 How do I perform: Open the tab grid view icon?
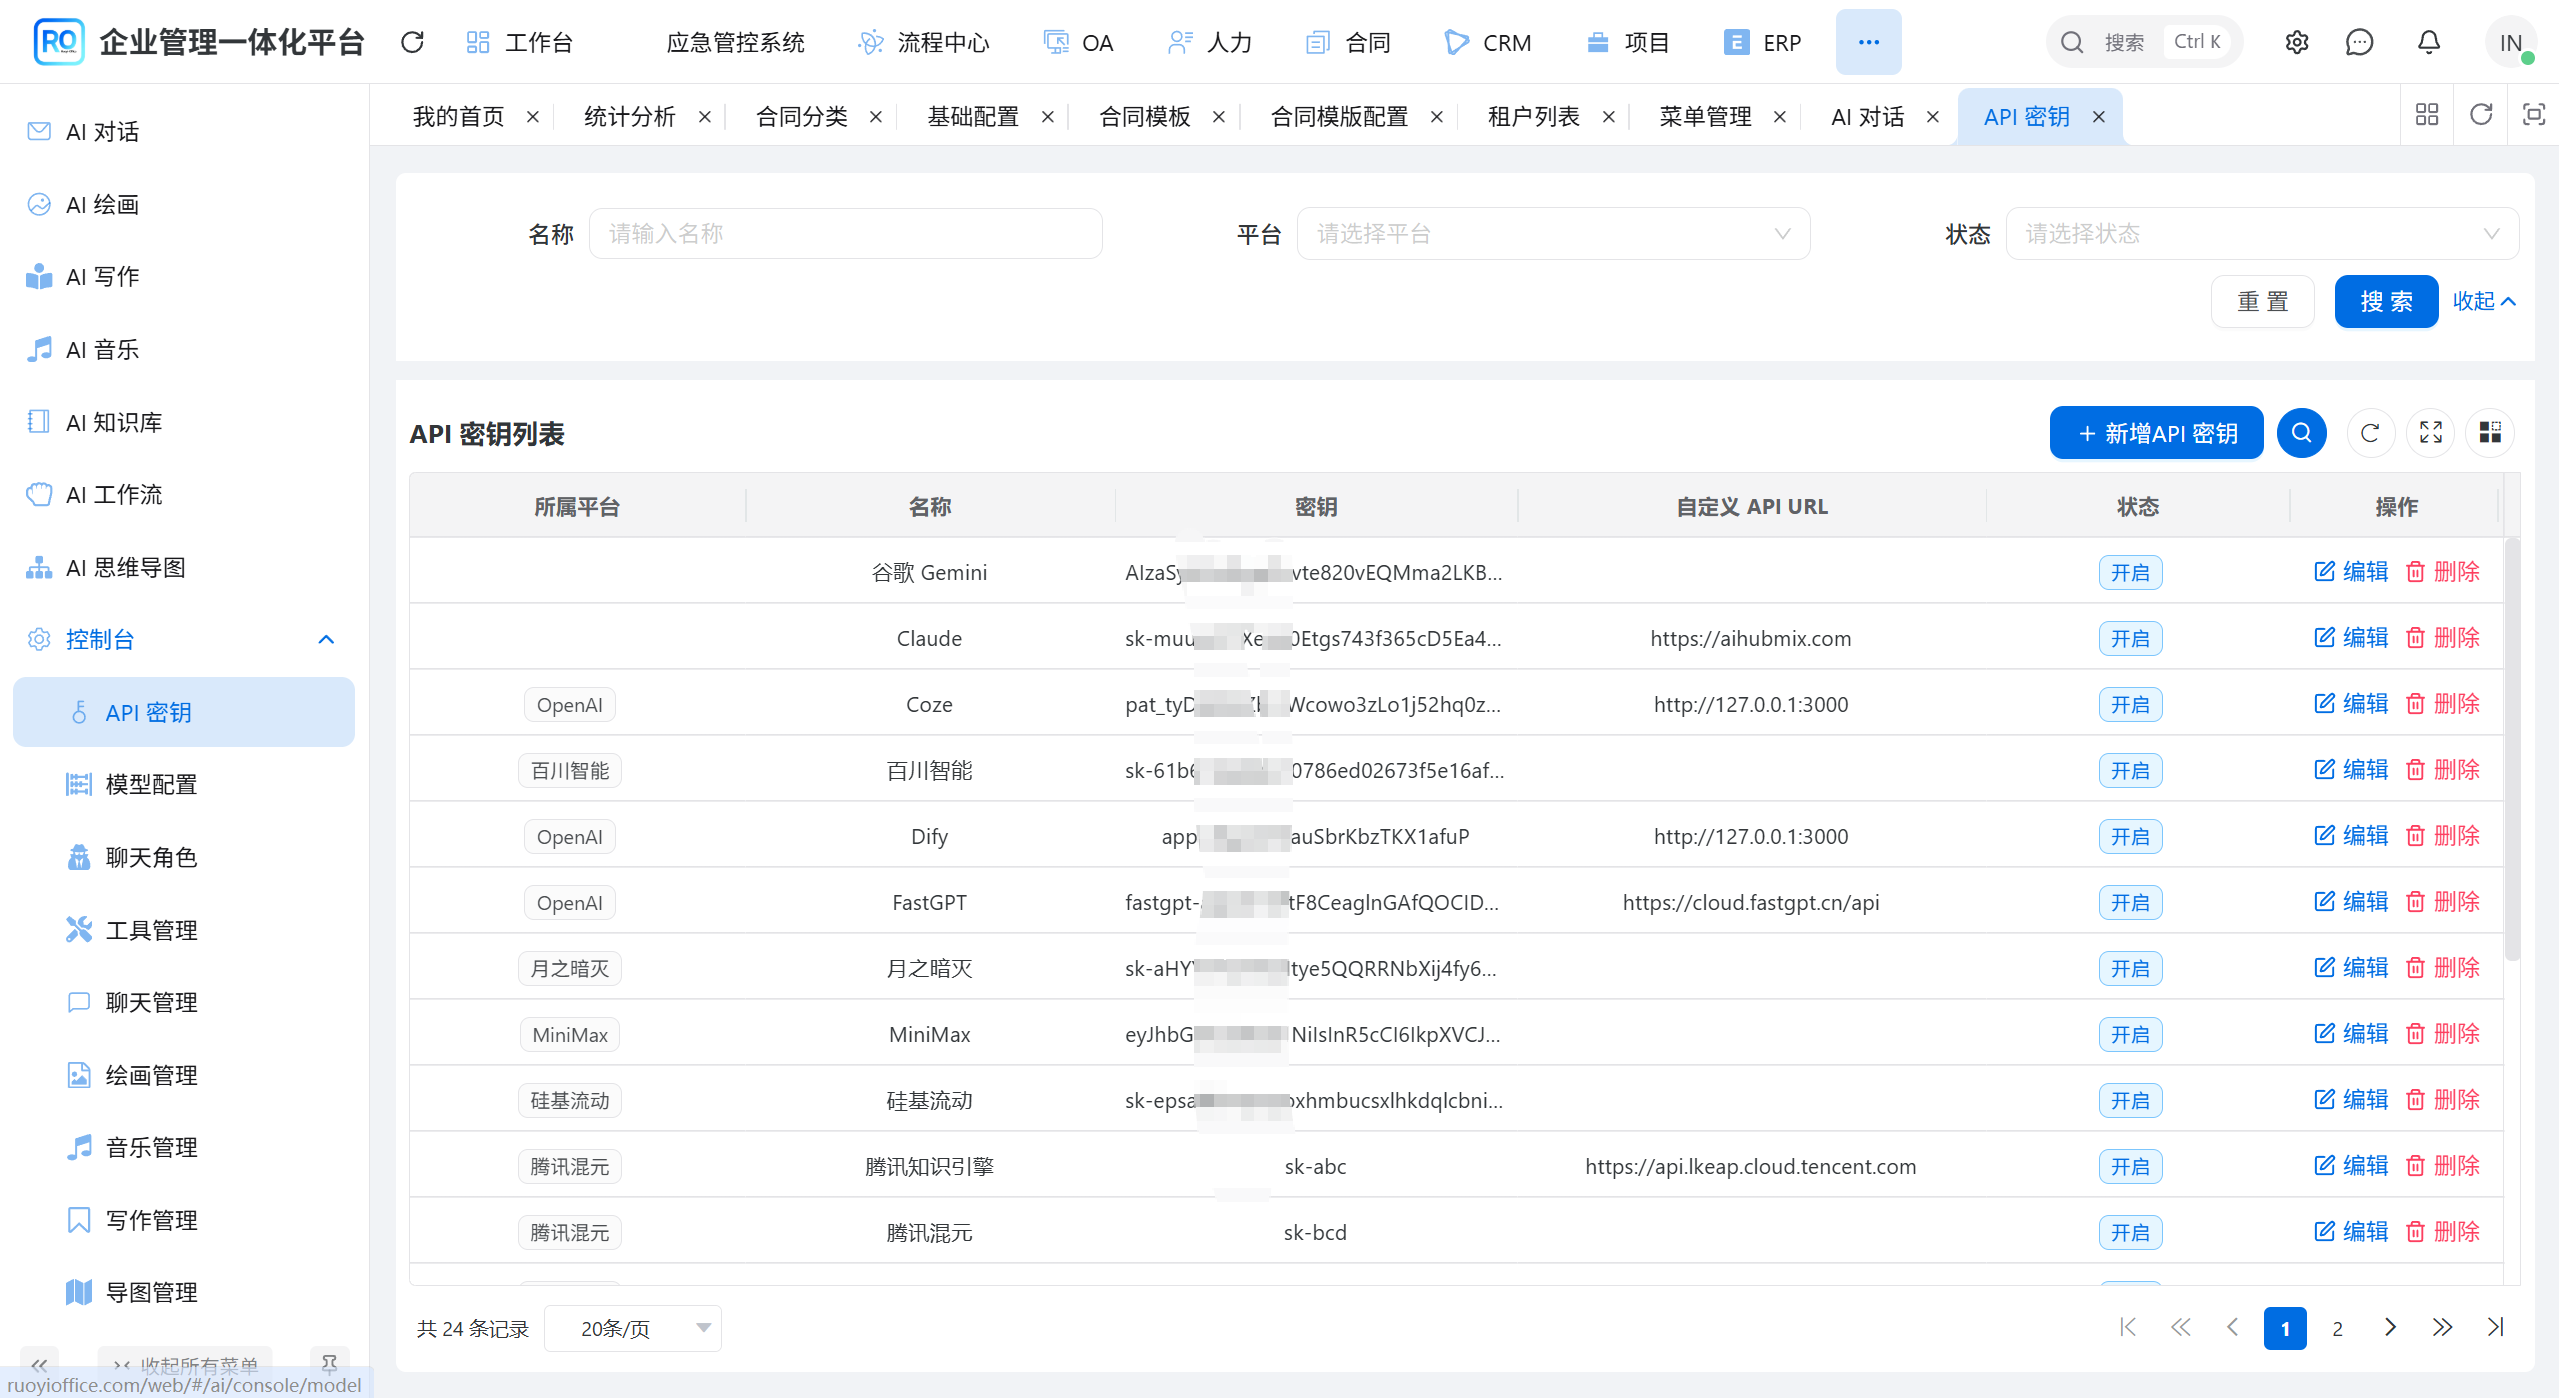coord(2427,114)
